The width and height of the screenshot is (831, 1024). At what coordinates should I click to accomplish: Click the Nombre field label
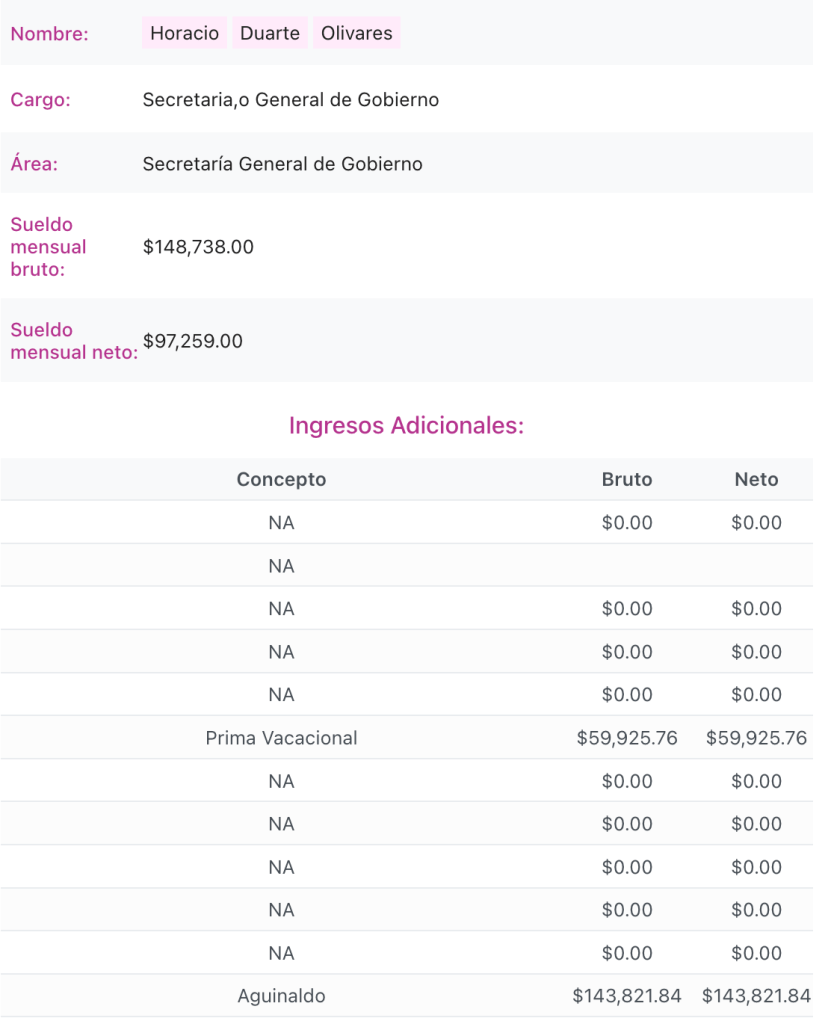49,34
